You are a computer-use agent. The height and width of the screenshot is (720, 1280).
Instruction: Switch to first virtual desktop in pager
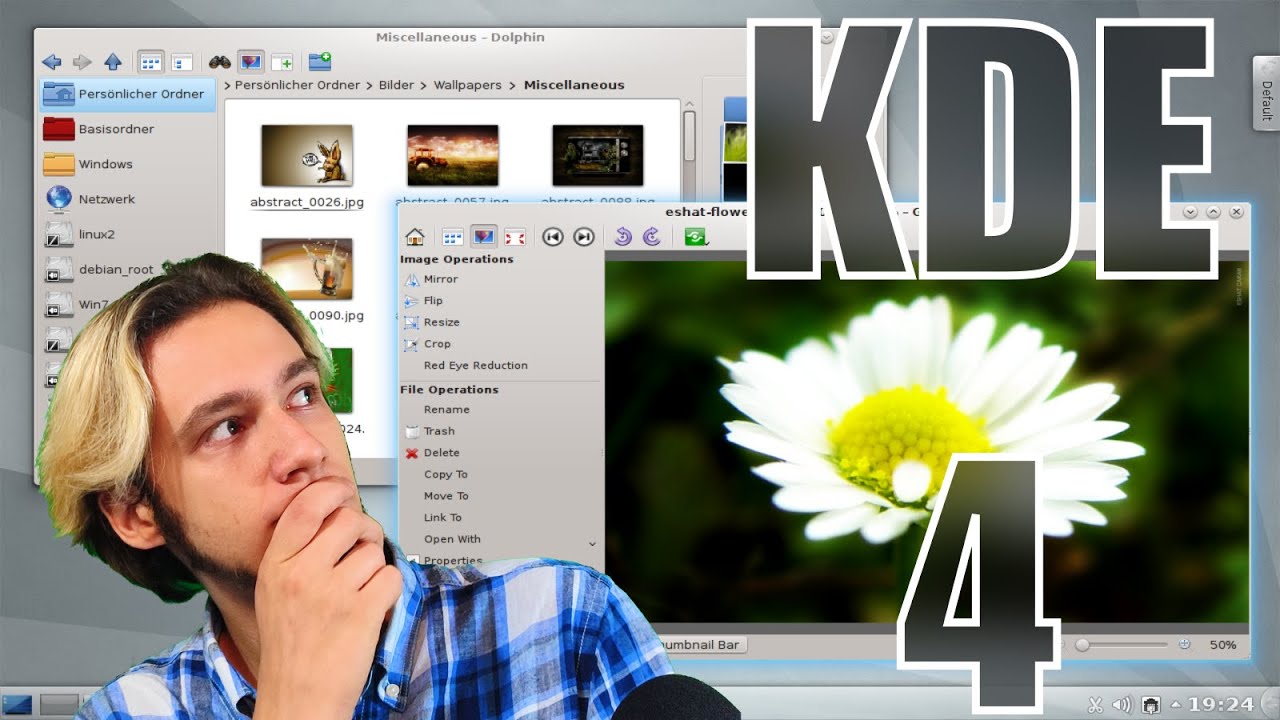(x=17, y=705)
